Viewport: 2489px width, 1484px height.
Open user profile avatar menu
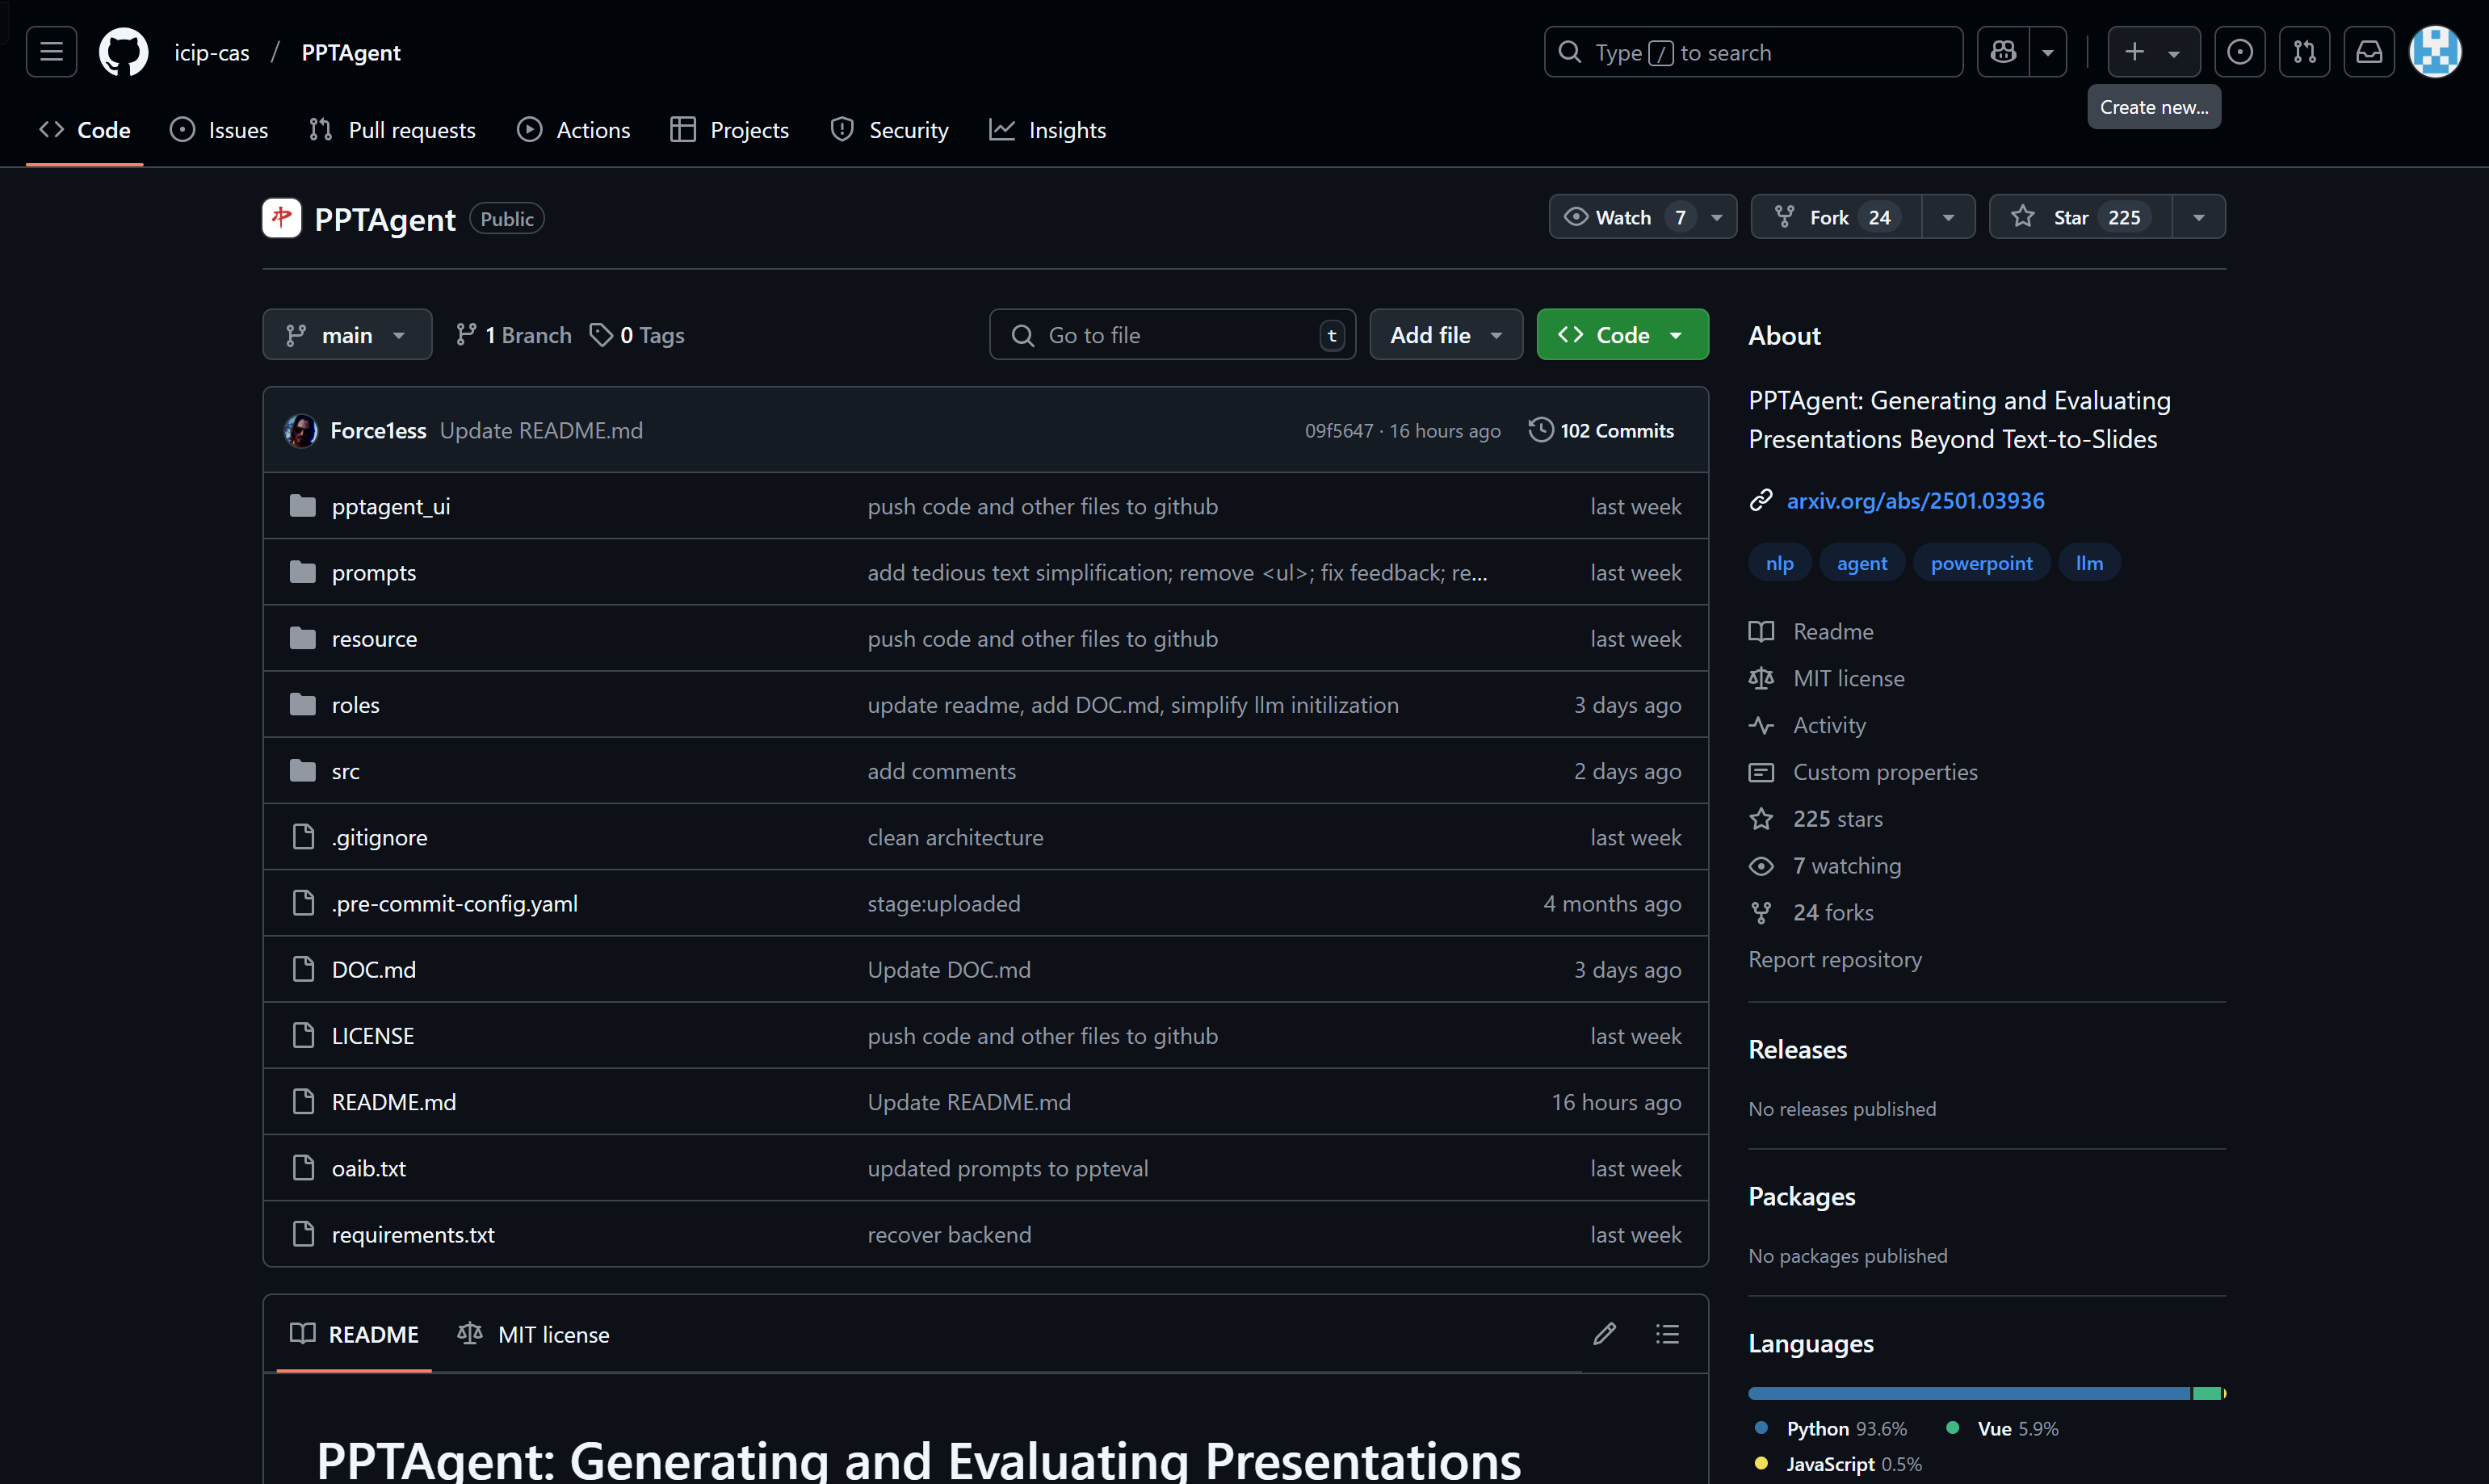coord(2435,52)
